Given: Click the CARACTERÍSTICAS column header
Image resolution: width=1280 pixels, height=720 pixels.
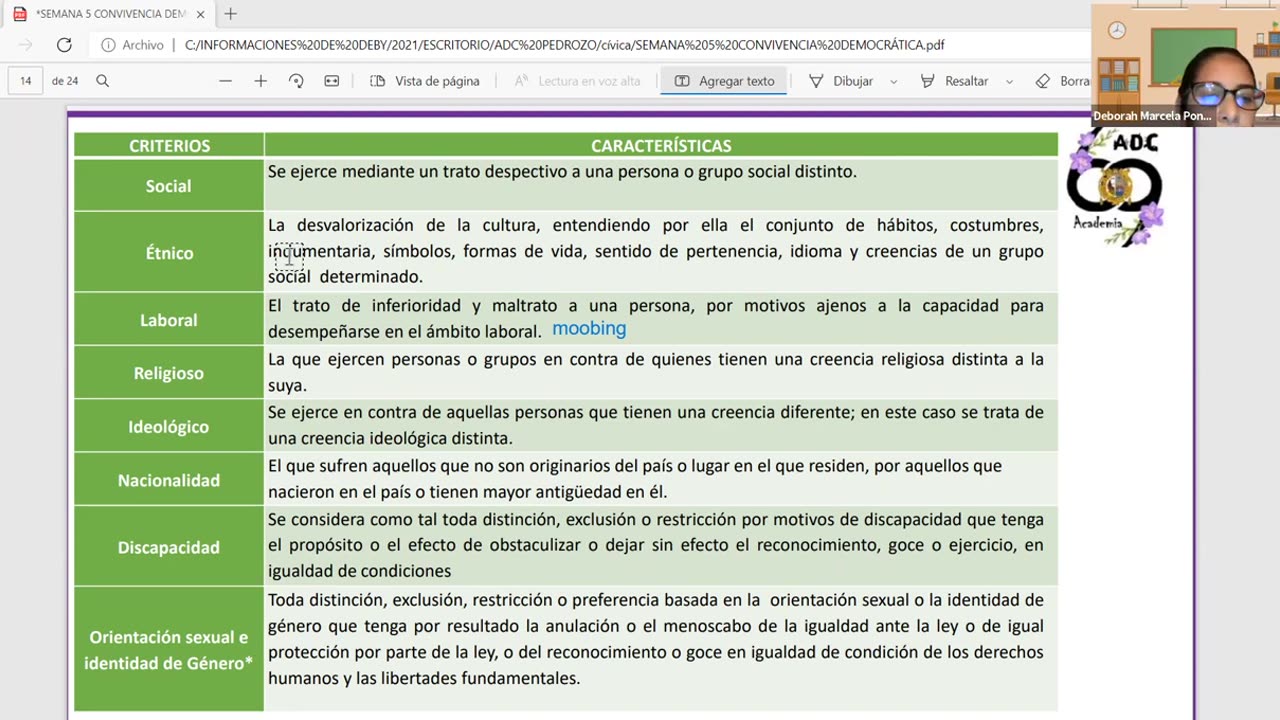Looking at the screenshot, I should pos(661,146).
